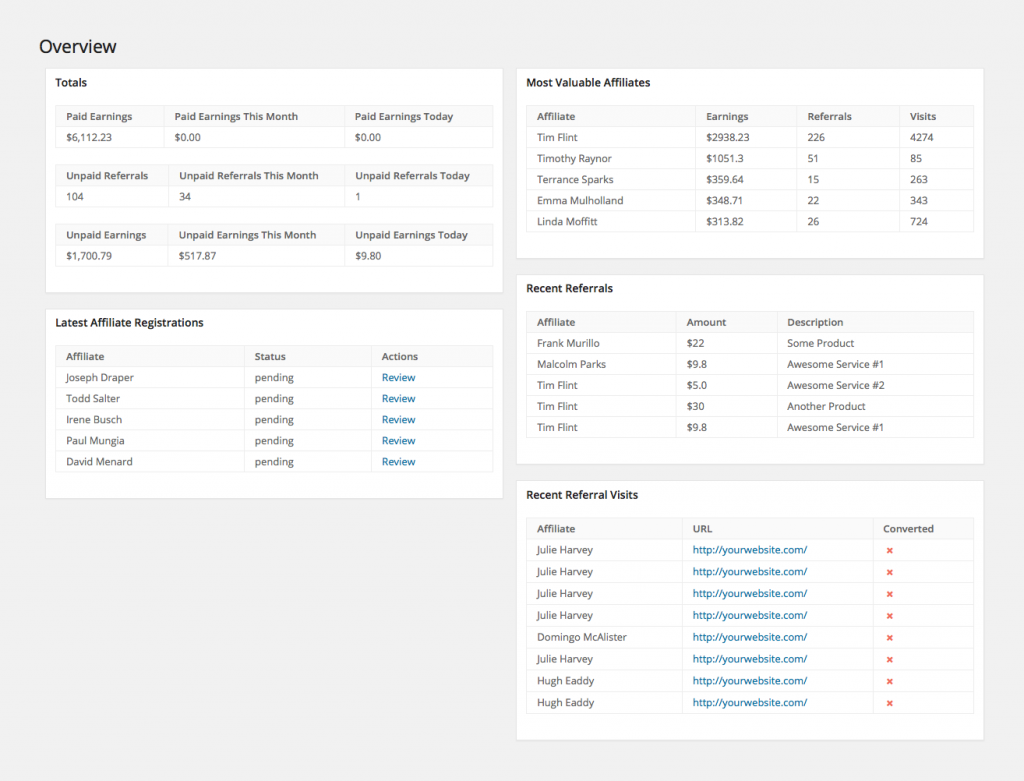Screen dimensions: 1024x781
Task: Open David Menard's Review link
Action: coord(398,462)
